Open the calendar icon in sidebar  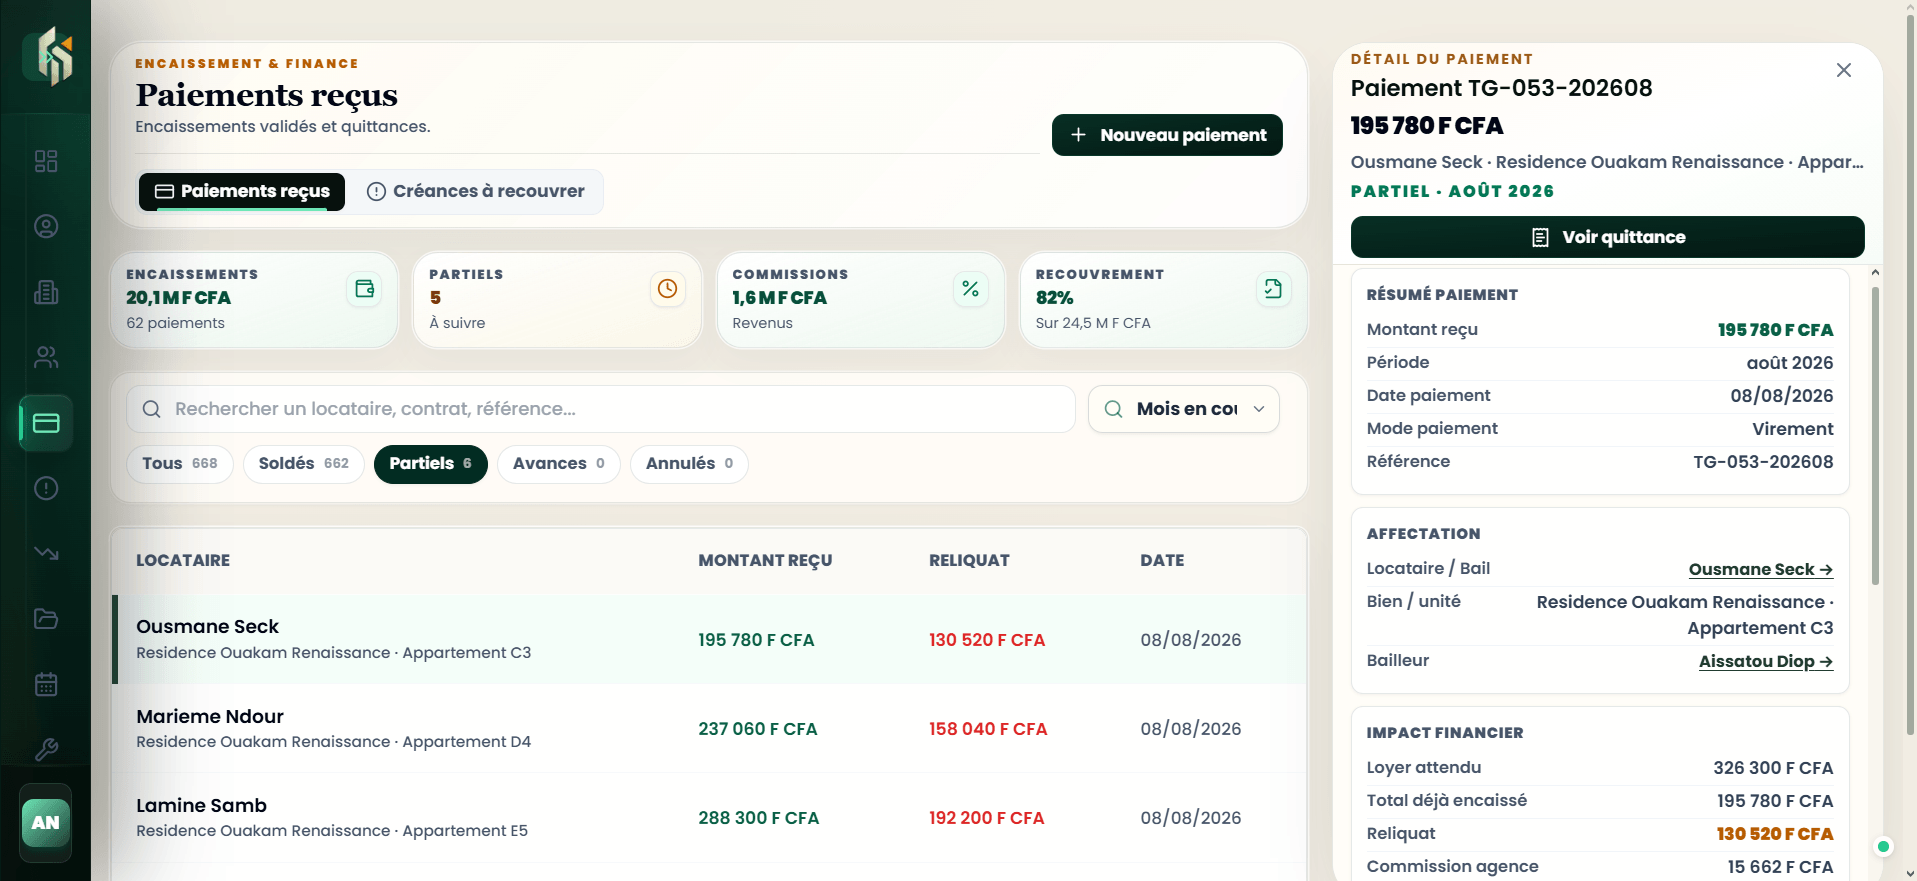[46, 684]
